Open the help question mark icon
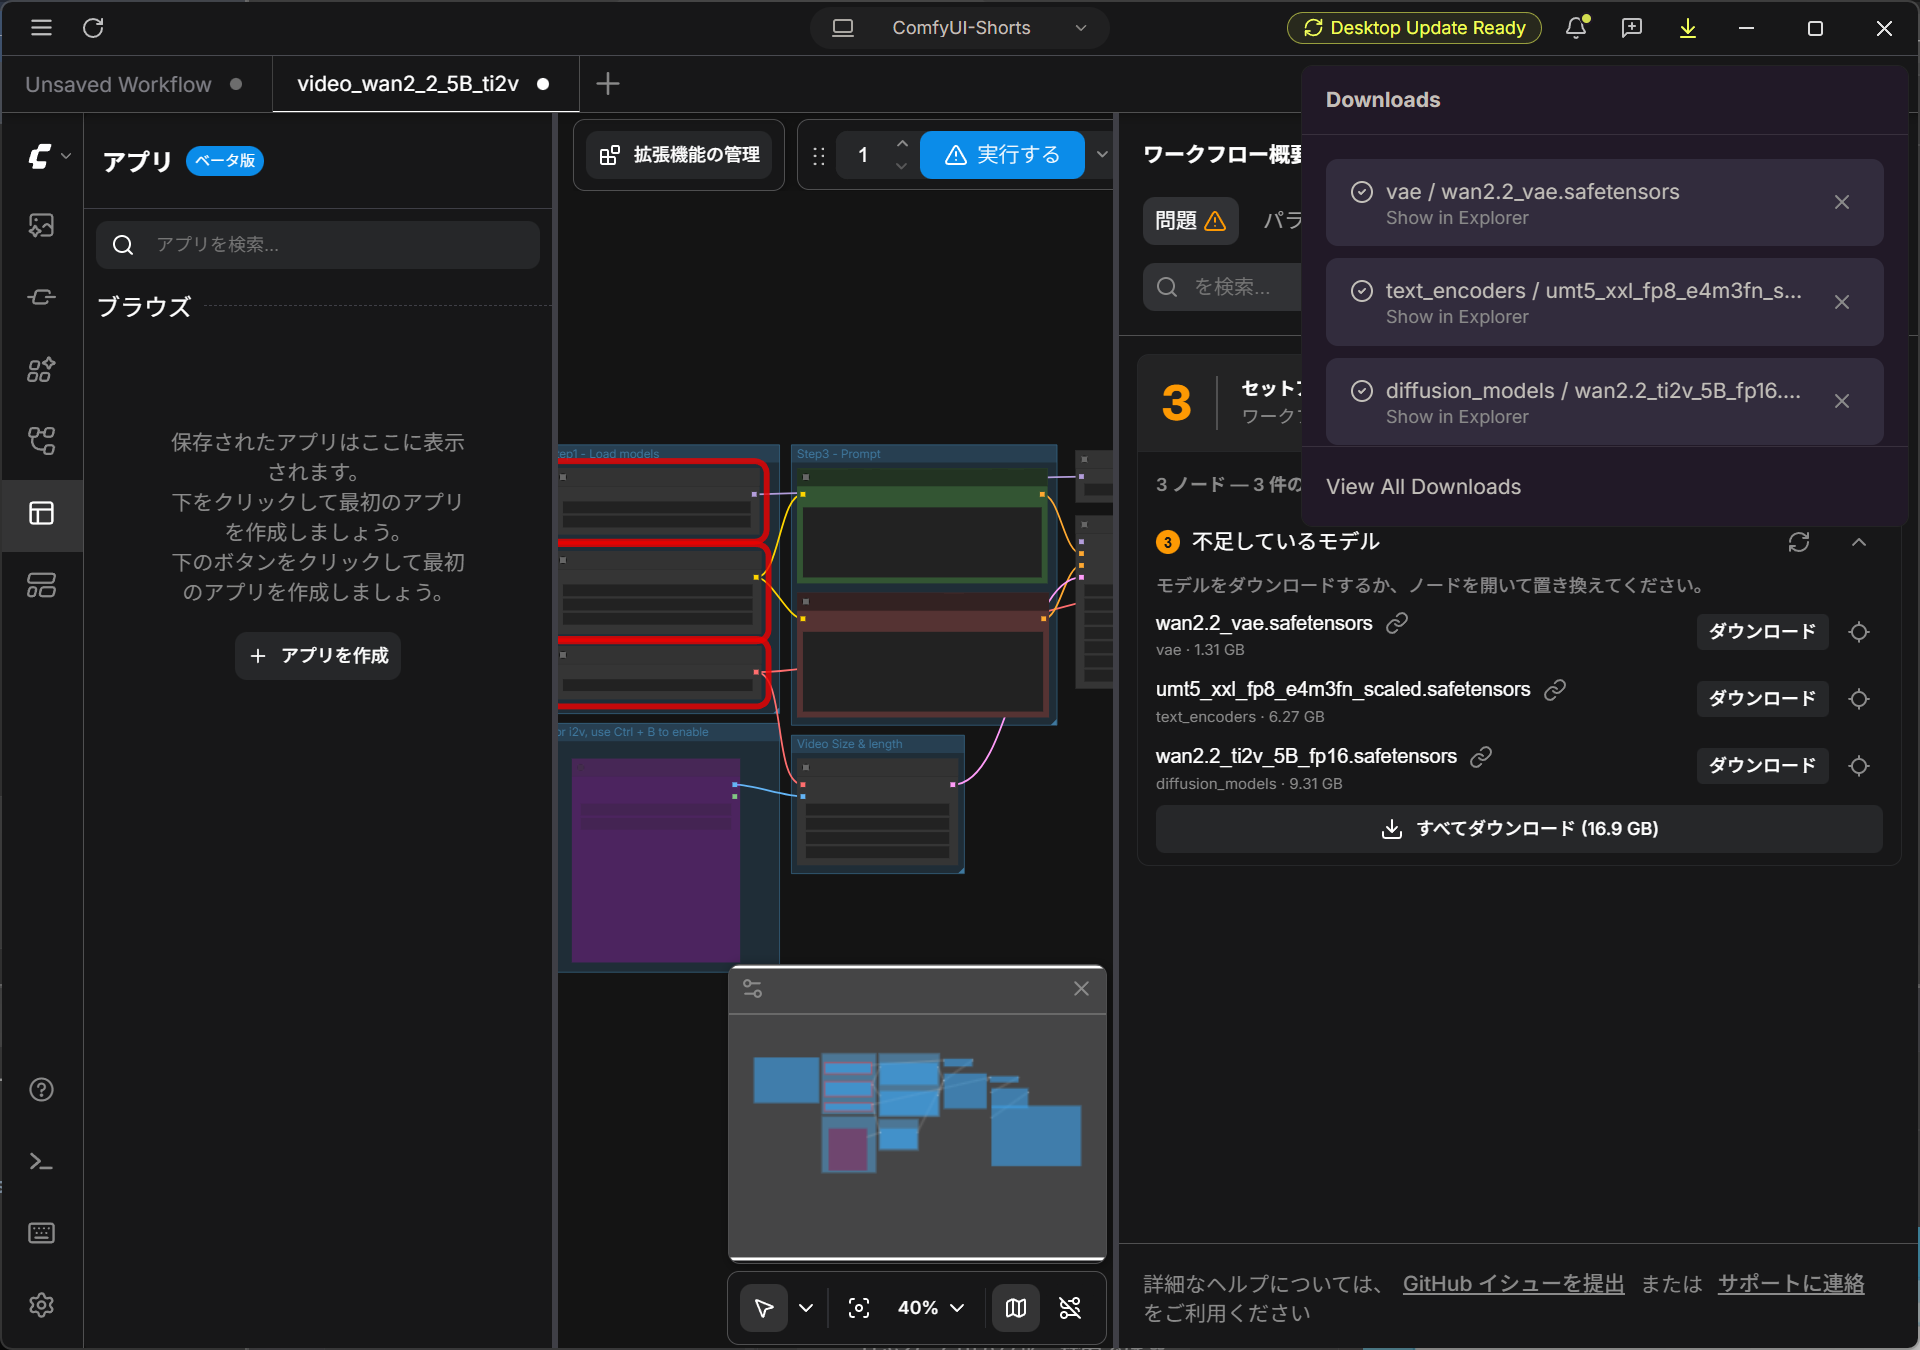The width and height of the screenshot is (1920, 1350). click(x=41, y=1089)
